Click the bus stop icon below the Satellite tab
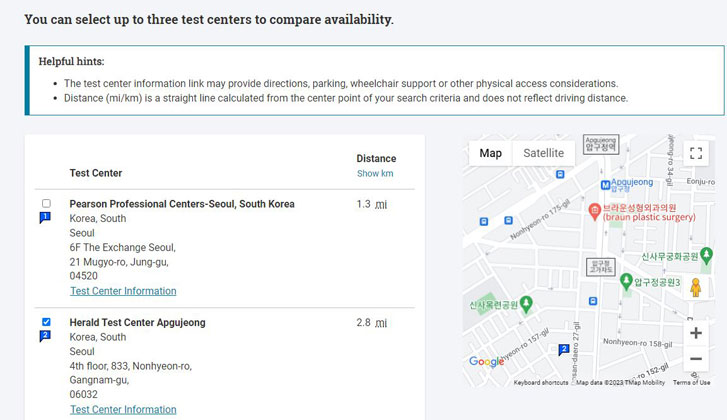The height and width of the screenshot is (420, 727). (560, 174)
